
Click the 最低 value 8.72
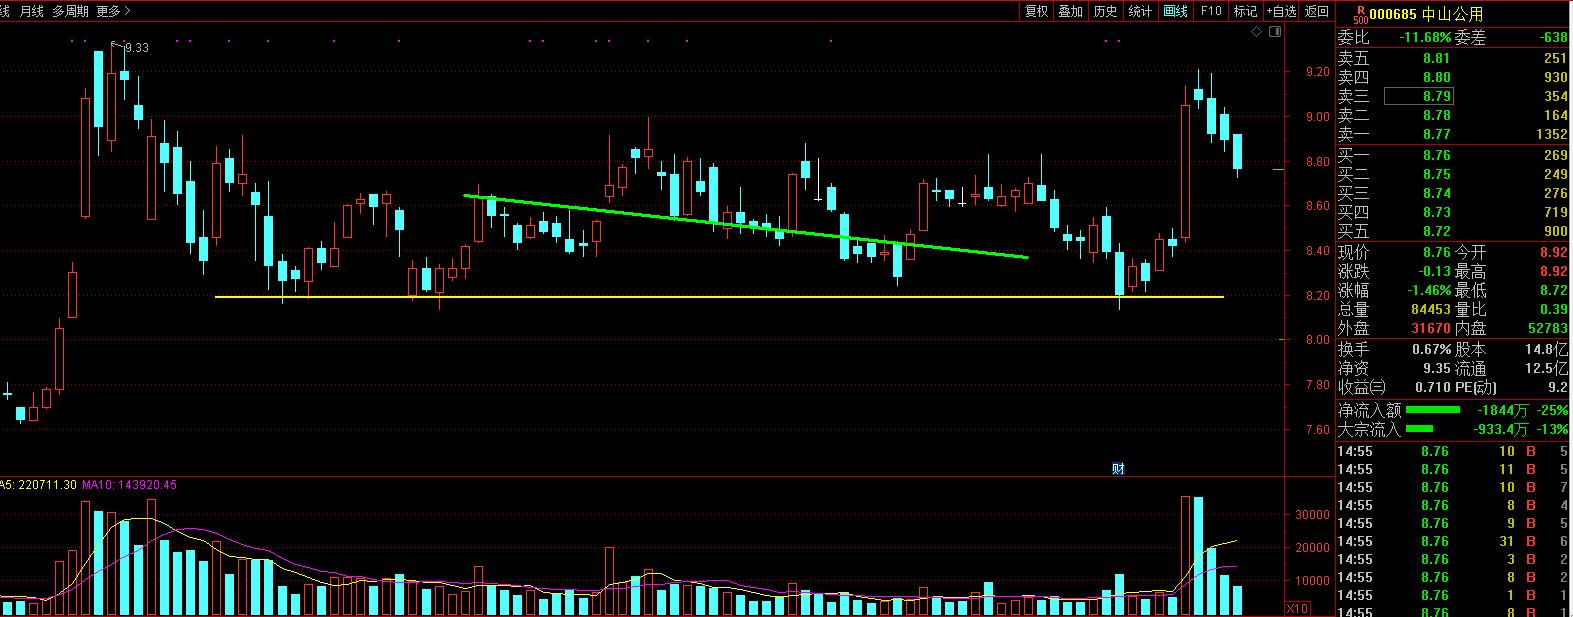[1554, 291]
